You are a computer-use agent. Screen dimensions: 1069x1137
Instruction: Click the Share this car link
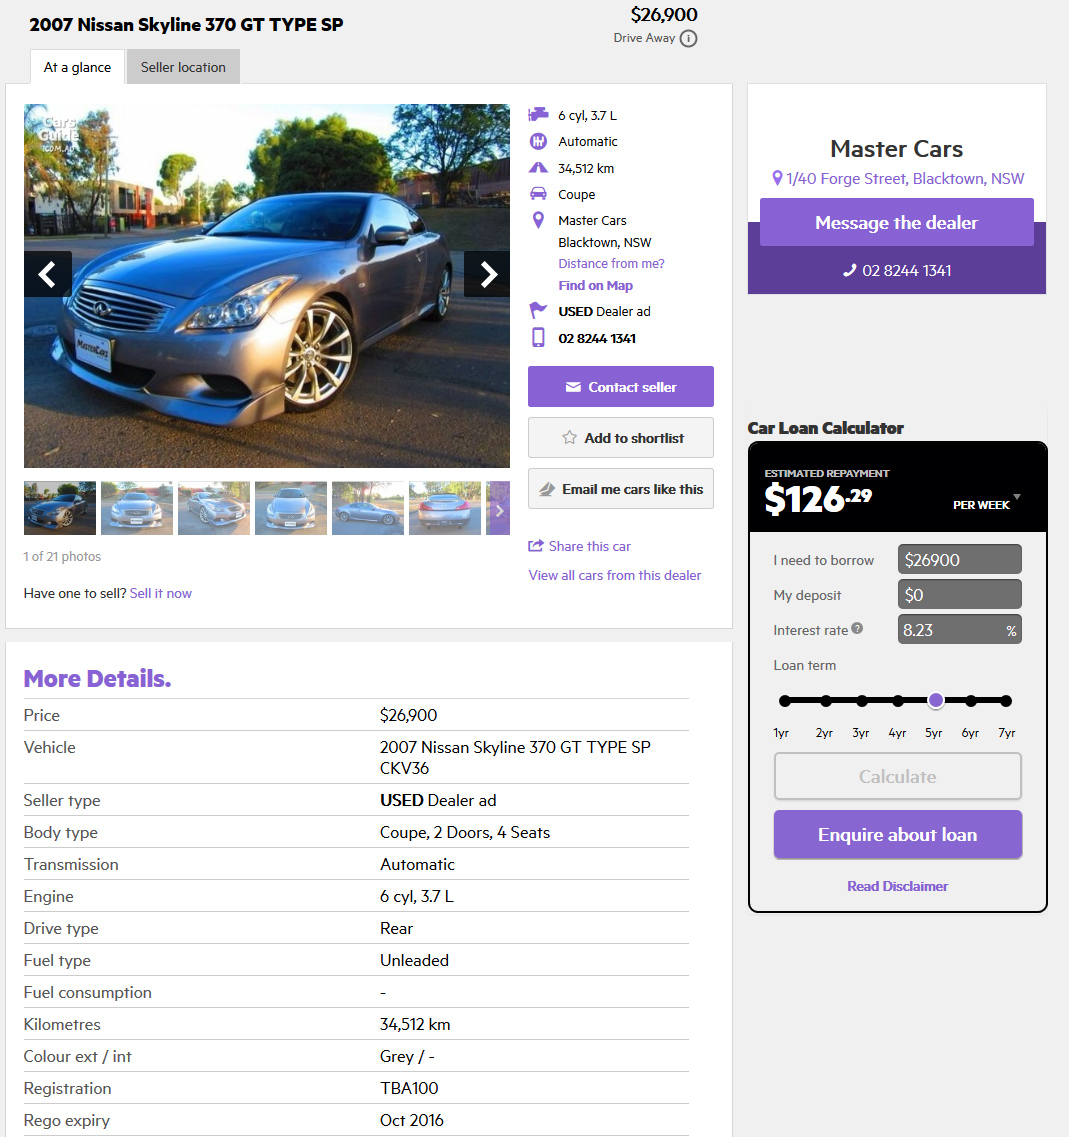point(590,546)
